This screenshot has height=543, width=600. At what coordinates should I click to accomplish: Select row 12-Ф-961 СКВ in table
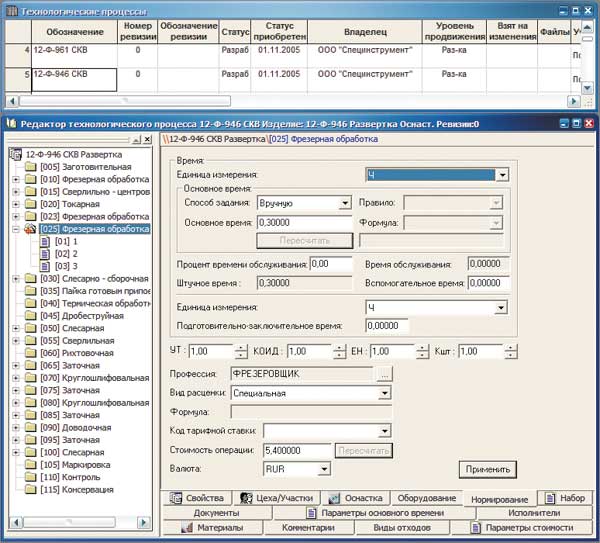tap(293, 56)
